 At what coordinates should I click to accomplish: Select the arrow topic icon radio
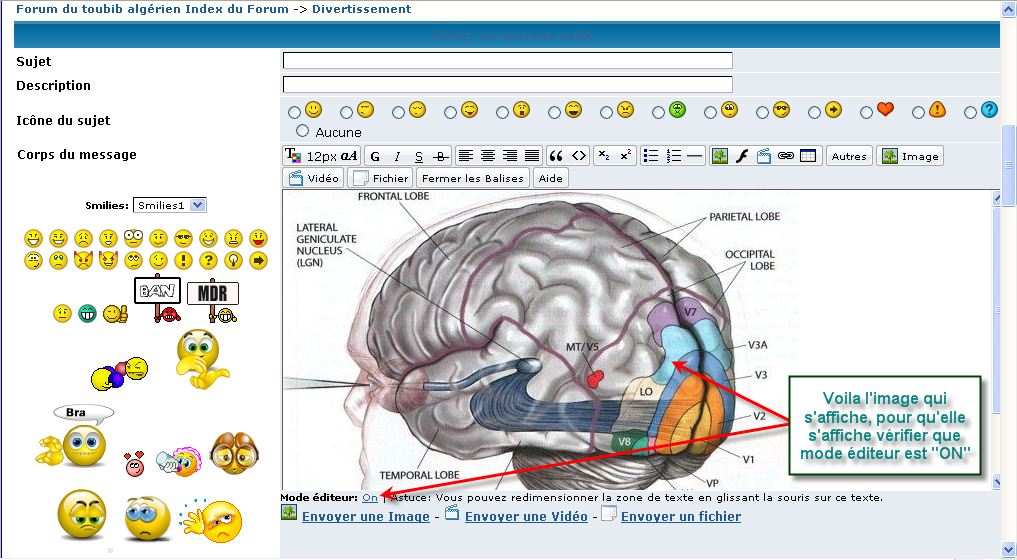click(815, 112)
